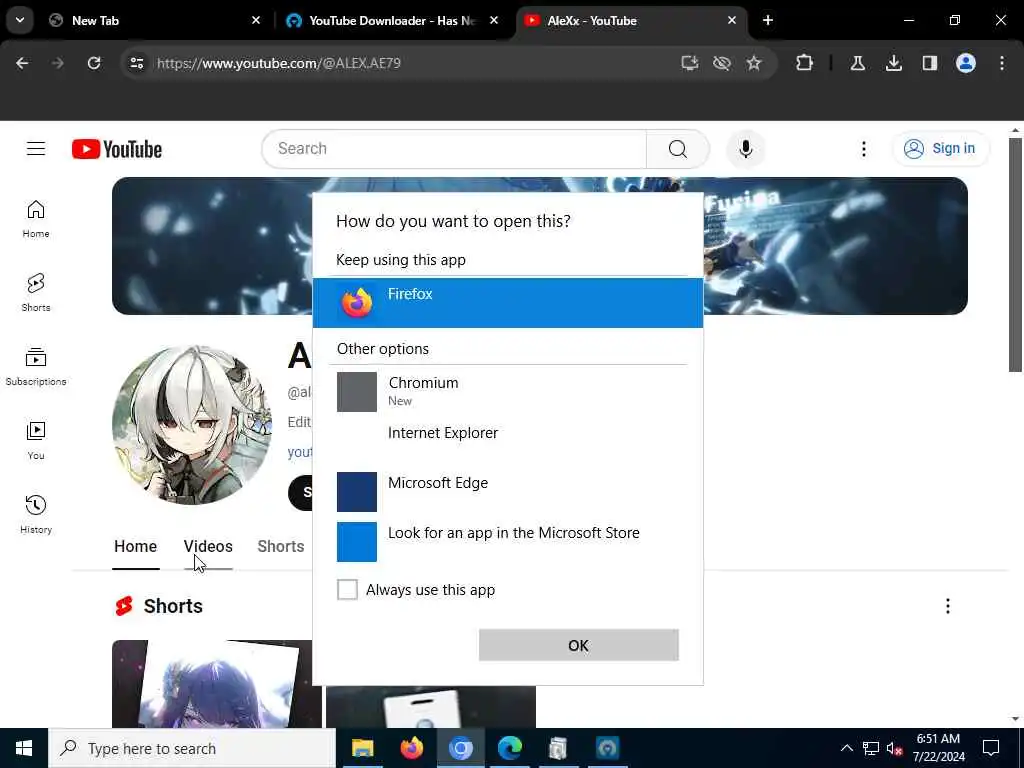Click the Sign in button
This screenshot has width=1024, height=768.
click(940, 149)
